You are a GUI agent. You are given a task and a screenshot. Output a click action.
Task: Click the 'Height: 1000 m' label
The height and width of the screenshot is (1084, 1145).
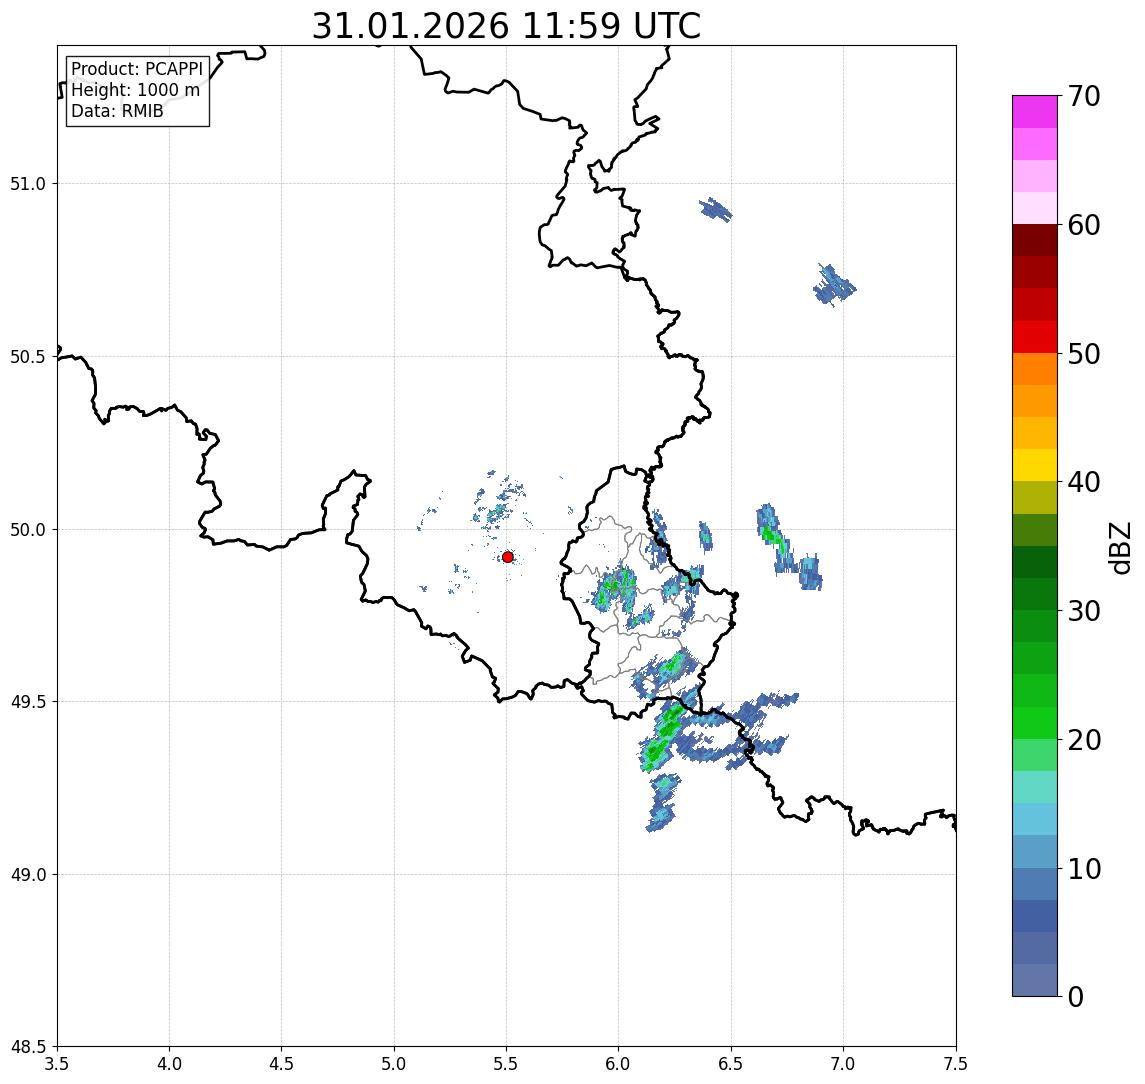click(x=135, y=90)
